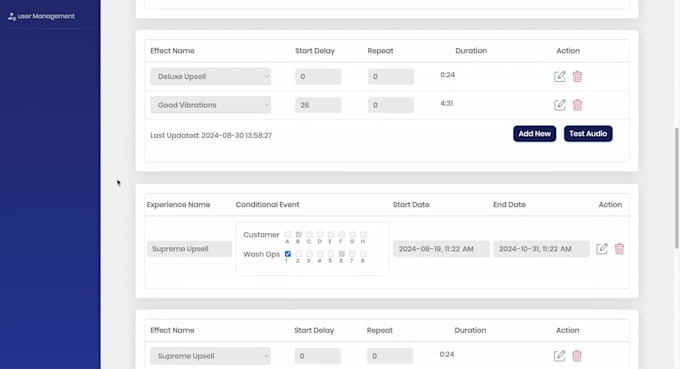
Task: Toggle Wash Ops checkbox 8
Action: 363,254
